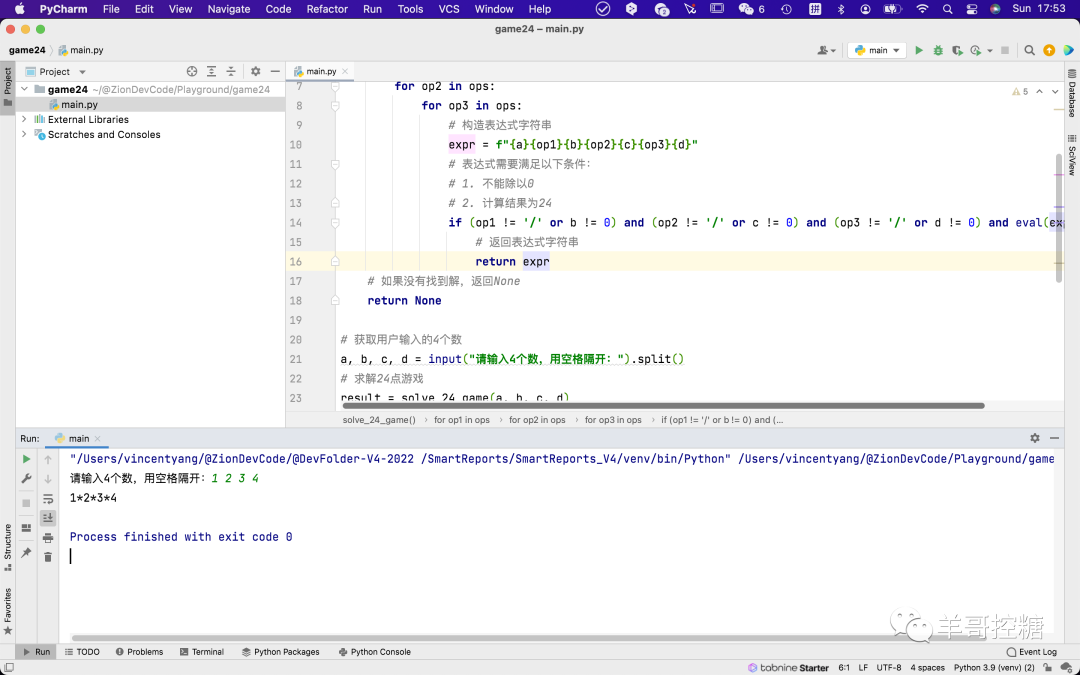Open the Problems tool window
Image resolution: width=1080 pixels, height=675 pixels.
139,652
